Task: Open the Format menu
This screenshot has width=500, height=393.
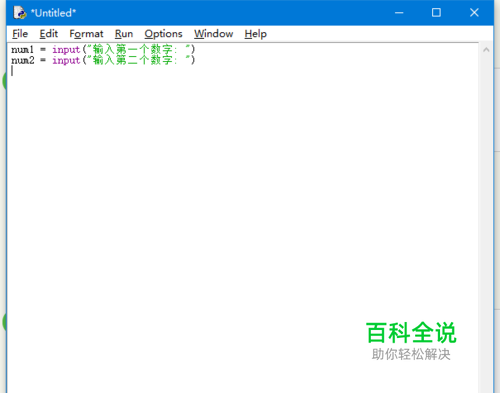Action: pos(86,34)
